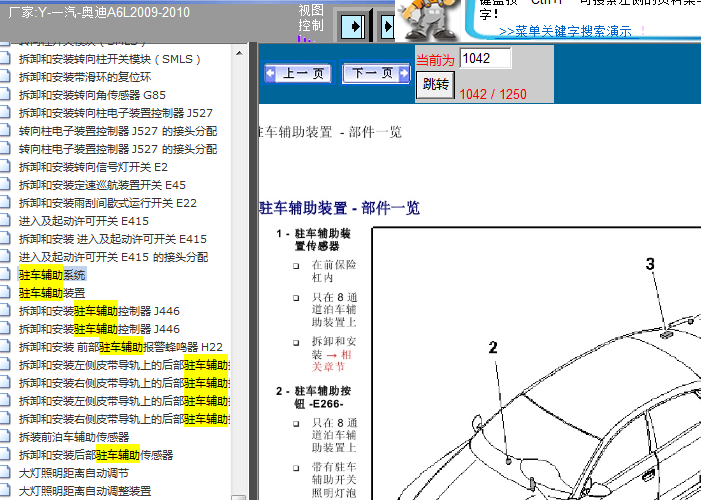The image size is (701, 500).
Task: Click item 1 heading 驻车辅助装置传感器
Action: [x=322, y=240]
